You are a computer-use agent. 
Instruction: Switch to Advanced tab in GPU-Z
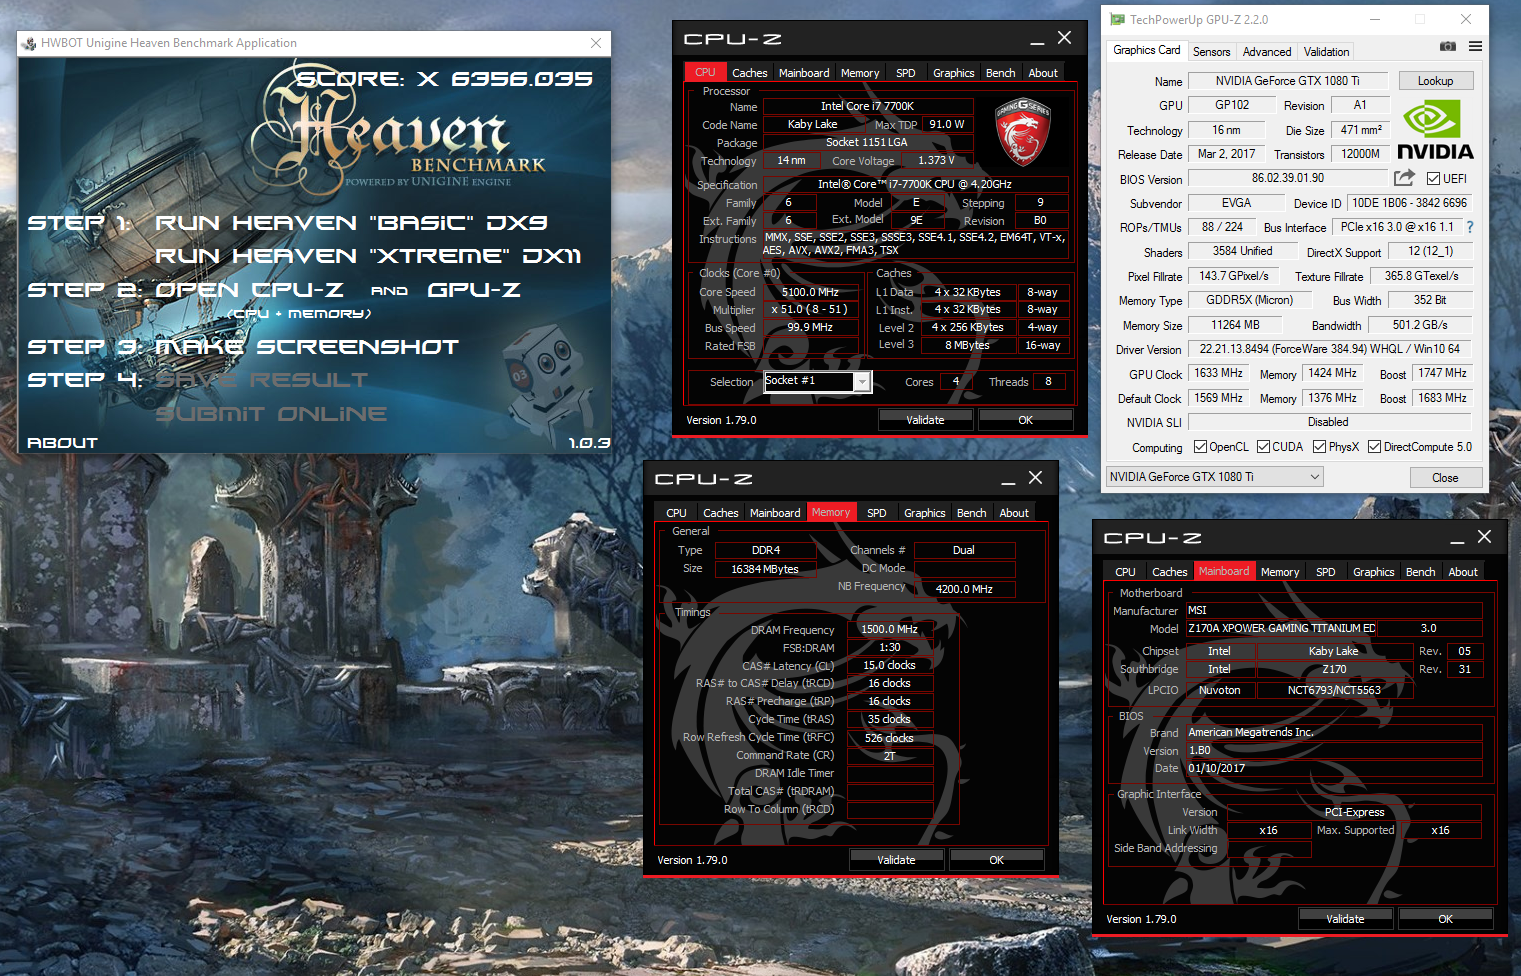(1267, 52)
